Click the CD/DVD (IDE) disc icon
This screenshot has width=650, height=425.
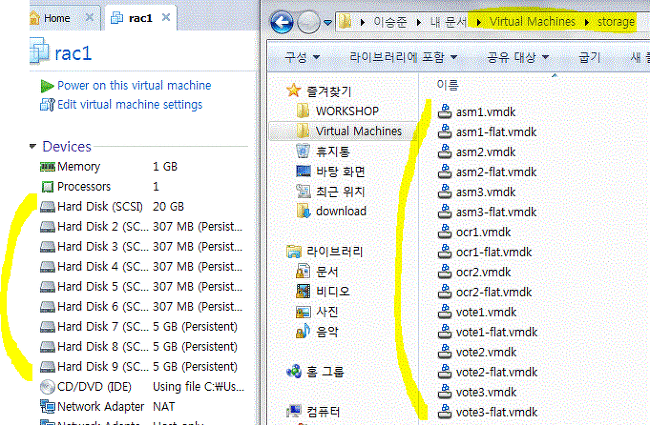pos(47,387)
